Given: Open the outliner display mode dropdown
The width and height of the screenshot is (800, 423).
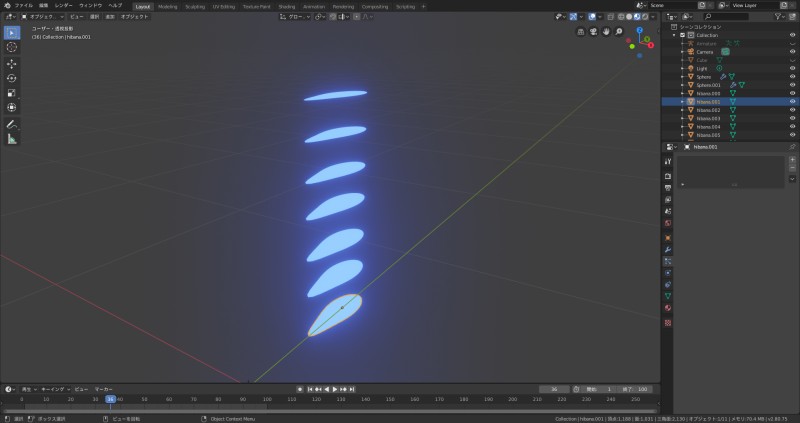Looking at the screenshot, I should (x=688, y=17).
